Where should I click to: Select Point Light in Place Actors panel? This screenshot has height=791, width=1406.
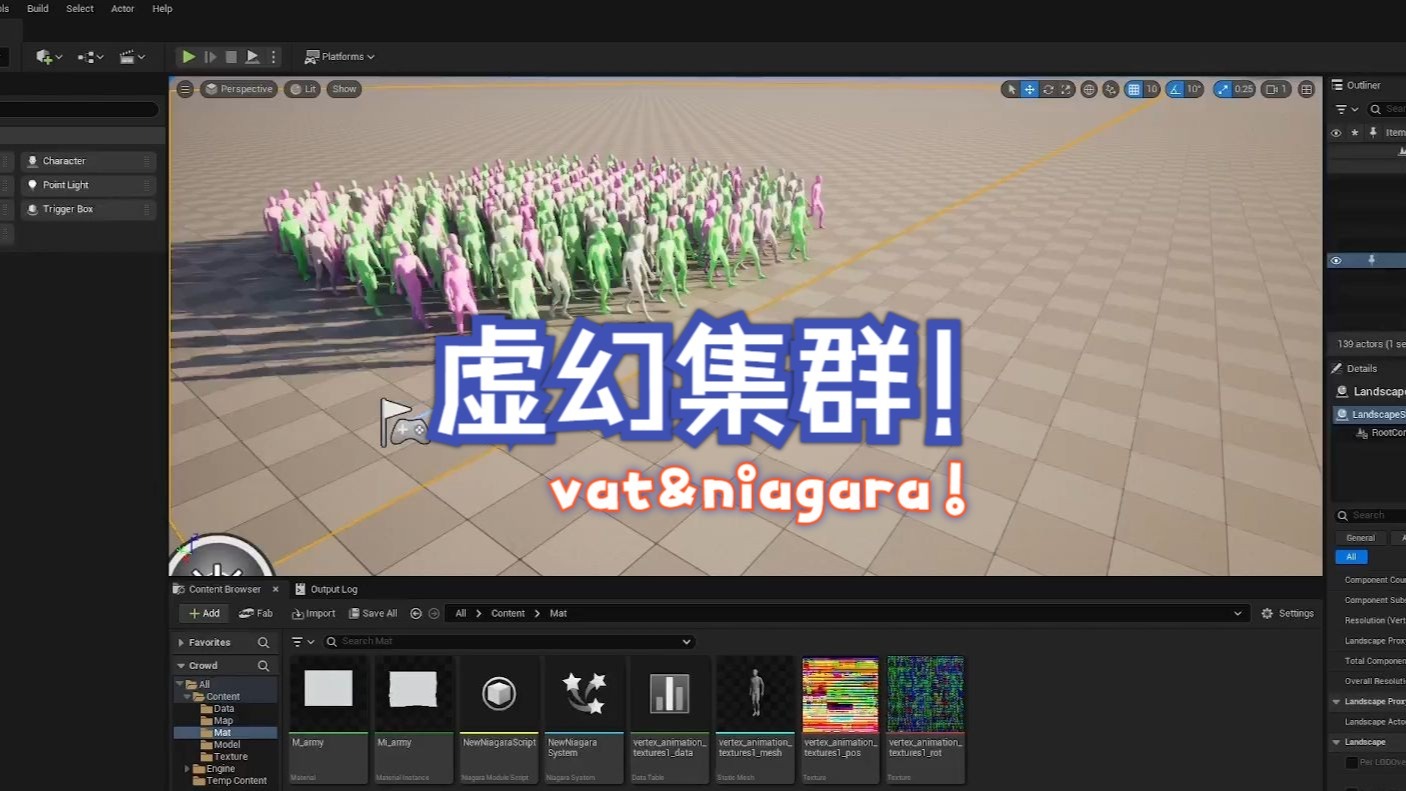click(x=88, y=185)
